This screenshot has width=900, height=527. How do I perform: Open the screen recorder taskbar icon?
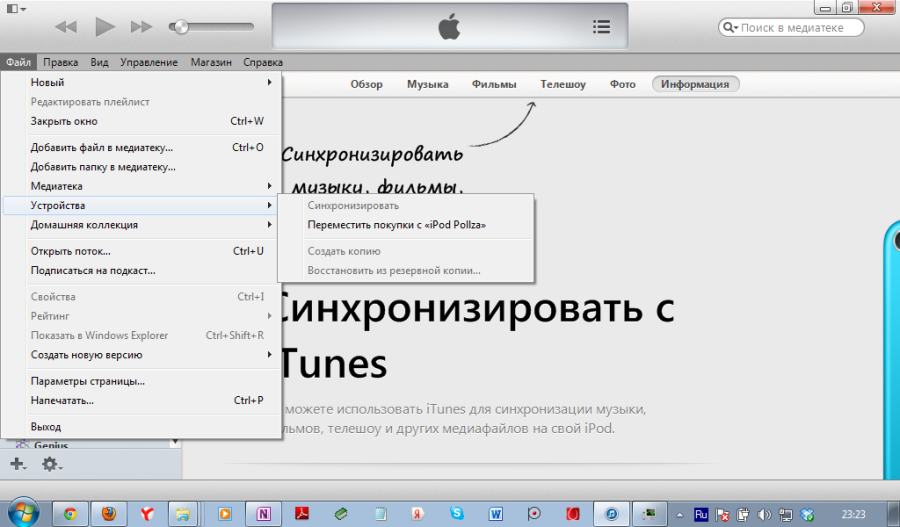pyautogui.click(x=534, y=514)
